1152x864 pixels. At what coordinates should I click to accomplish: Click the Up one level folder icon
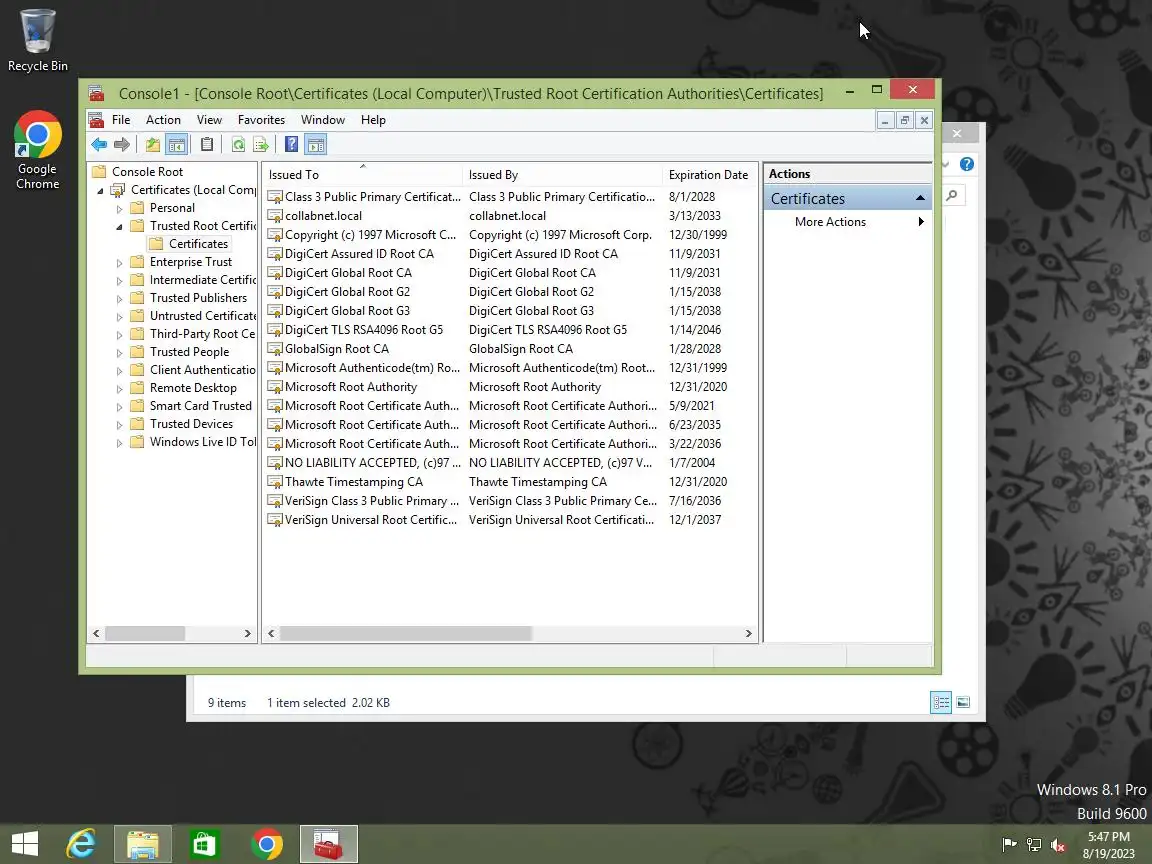(x=153, y=145)
